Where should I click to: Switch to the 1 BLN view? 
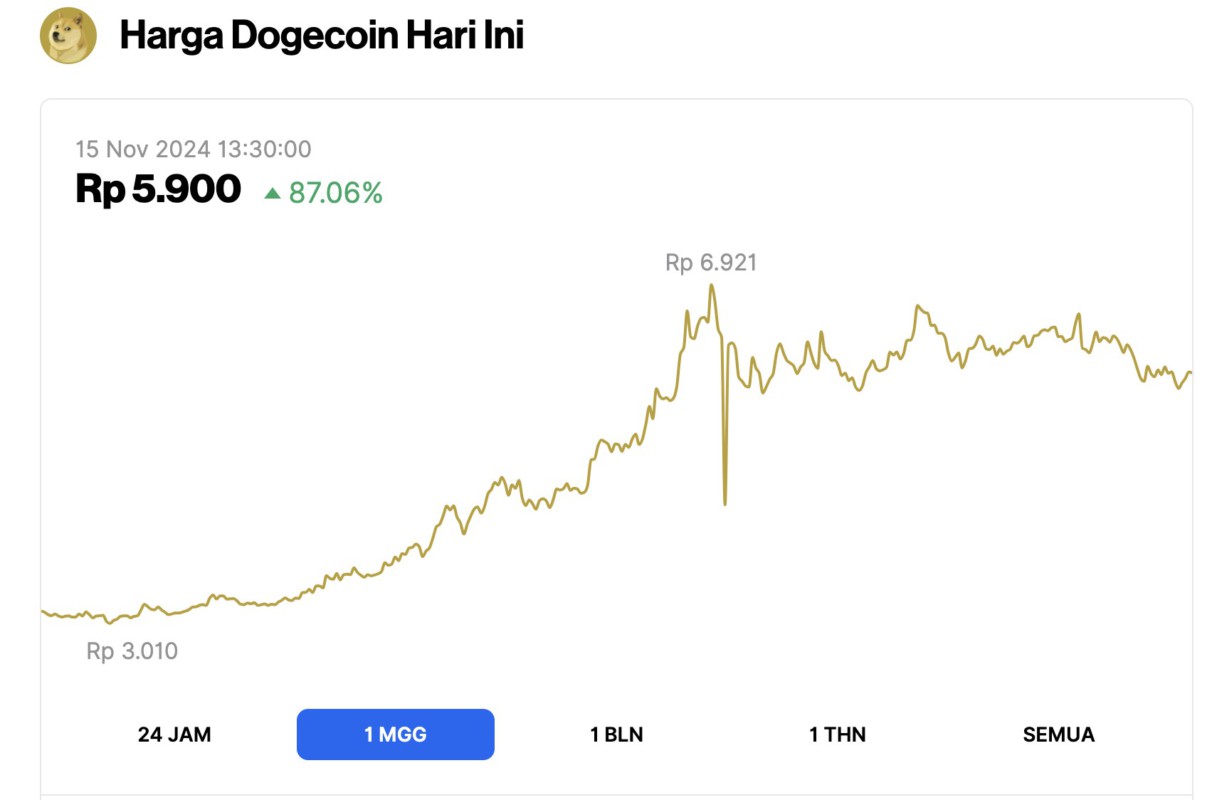617,734
